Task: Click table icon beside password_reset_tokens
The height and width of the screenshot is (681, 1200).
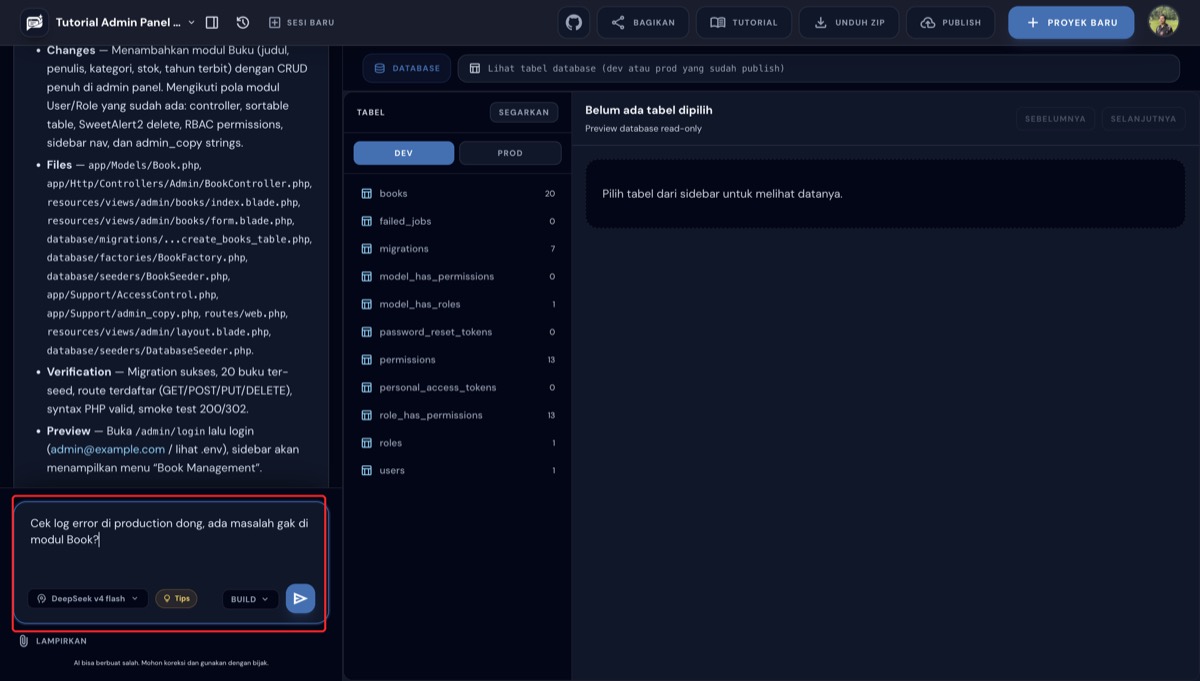Action: coord(366,332)
